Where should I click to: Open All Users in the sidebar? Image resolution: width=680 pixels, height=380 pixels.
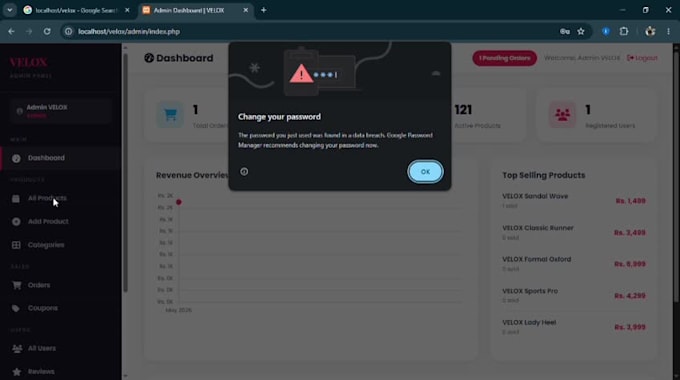pos(60,348)
